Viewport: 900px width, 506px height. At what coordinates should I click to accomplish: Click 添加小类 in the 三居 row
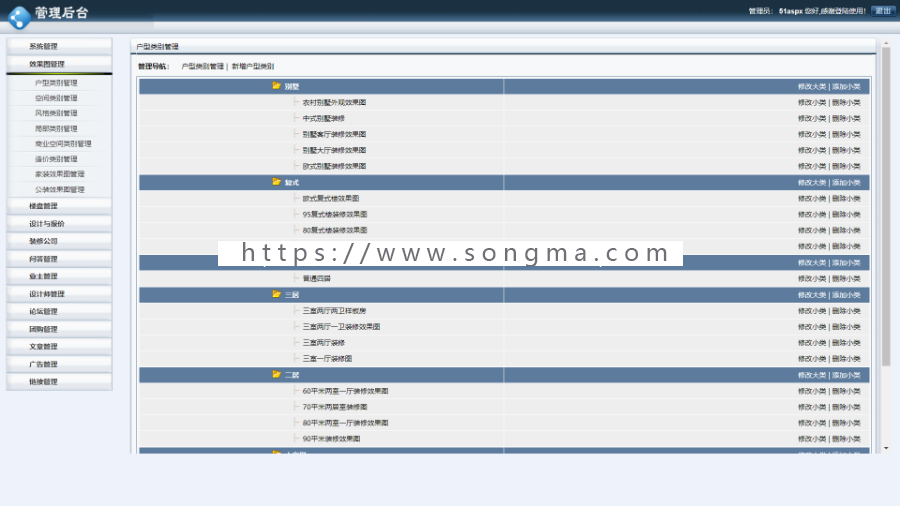click(846, 295)
